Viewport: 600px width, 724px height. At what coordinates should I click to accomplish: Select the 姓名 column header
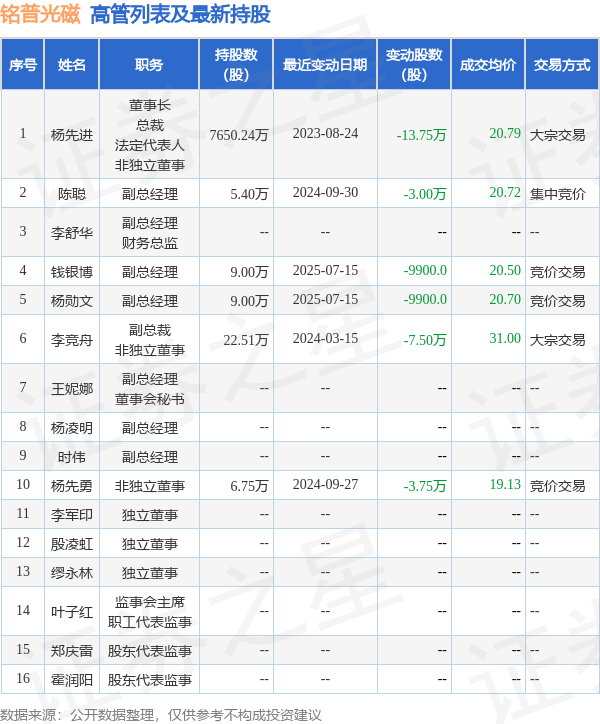pos(72,65)
